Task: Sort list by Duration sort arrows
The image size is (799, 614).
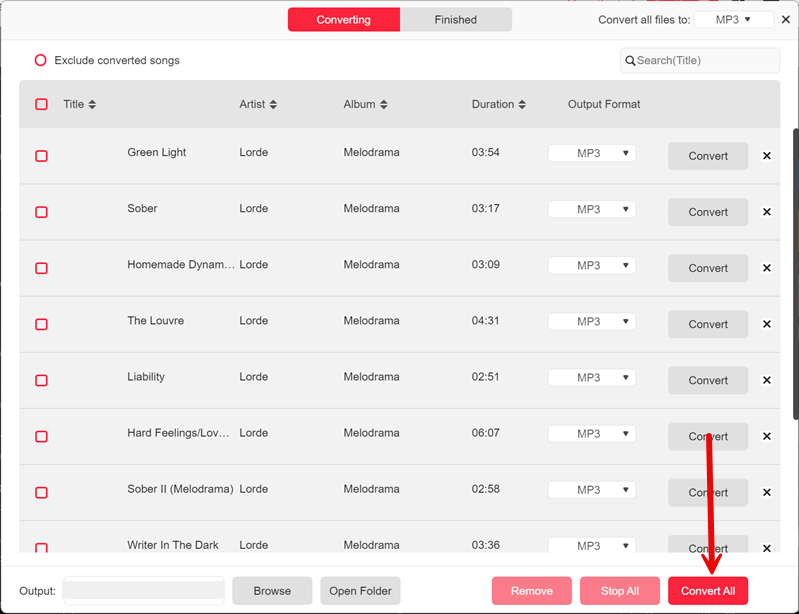Action: click(522, 105)
